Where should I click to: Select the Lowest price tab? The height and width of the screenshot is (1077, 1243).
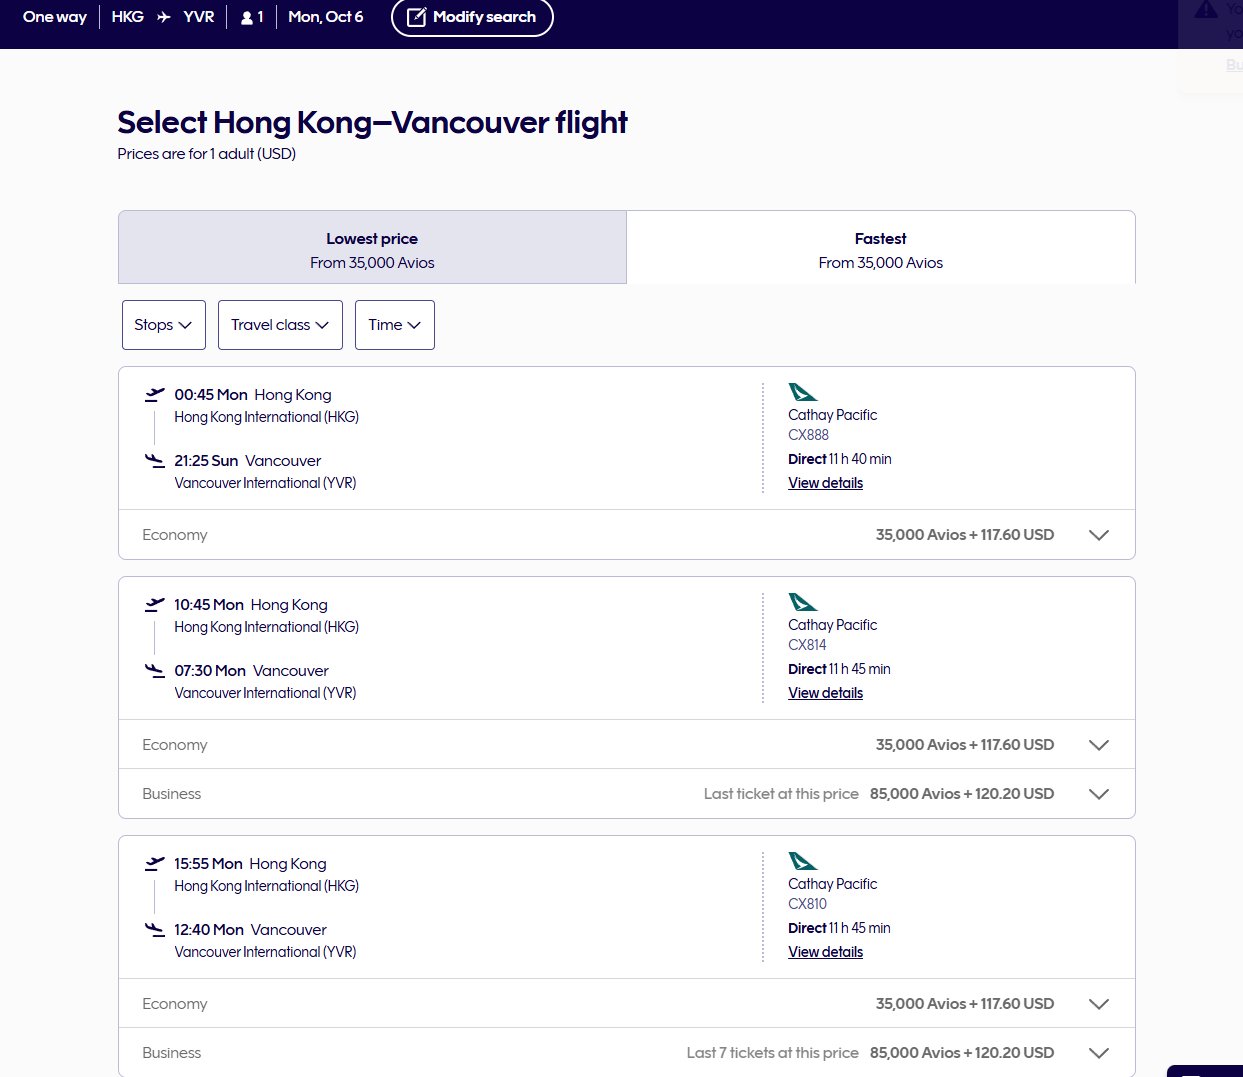pyautogui.click(x=372, y=249)
